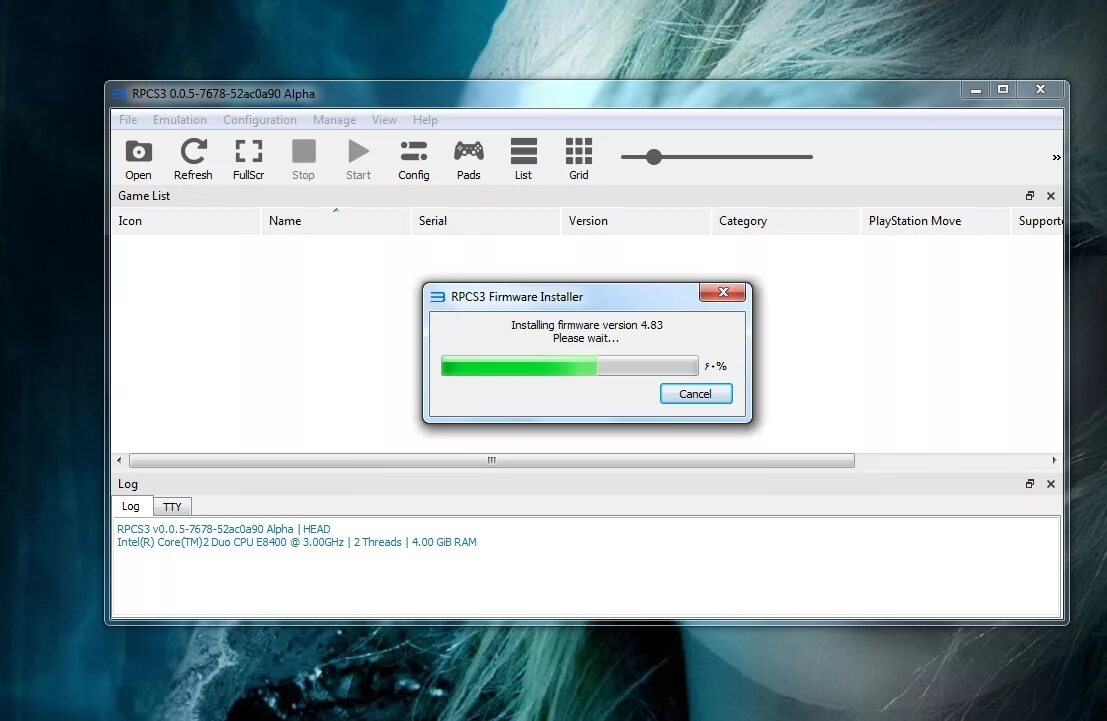Open Config settings icon
The height and width of the screenshot is (721, 1107).
[x=414, y=160]
